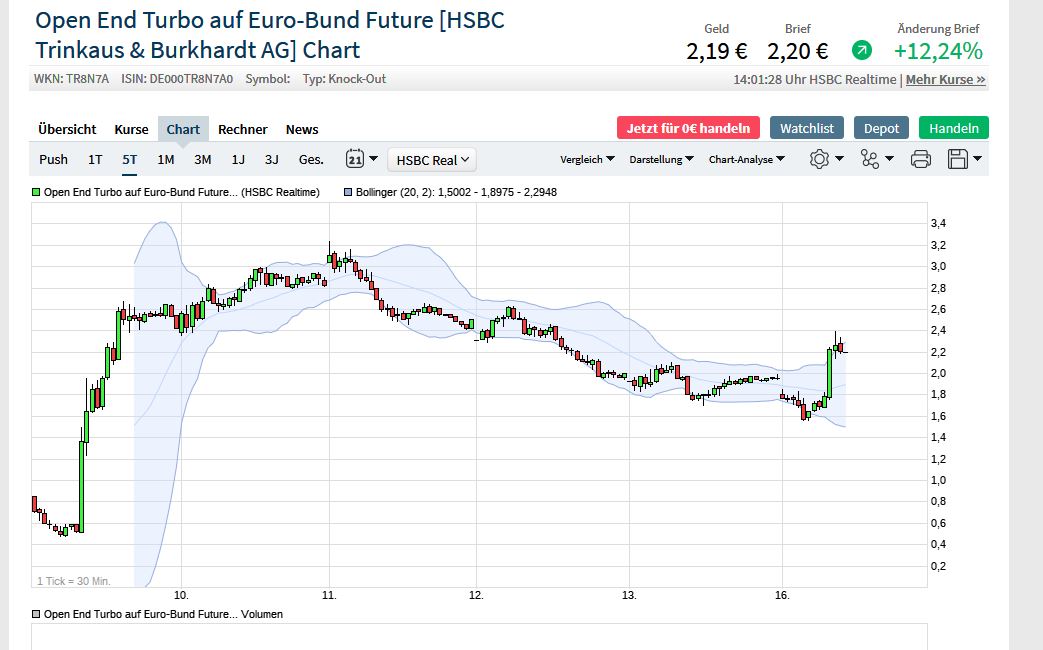Enable Push realtime updates
The width and height of the screenshot is (1043, 650).
click(x=53, y=159)
